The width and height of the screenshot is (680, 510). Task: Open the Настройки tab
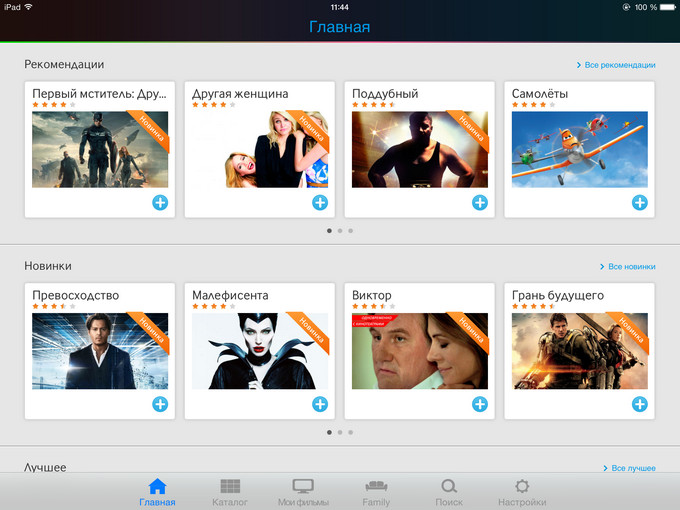point(522,492)
